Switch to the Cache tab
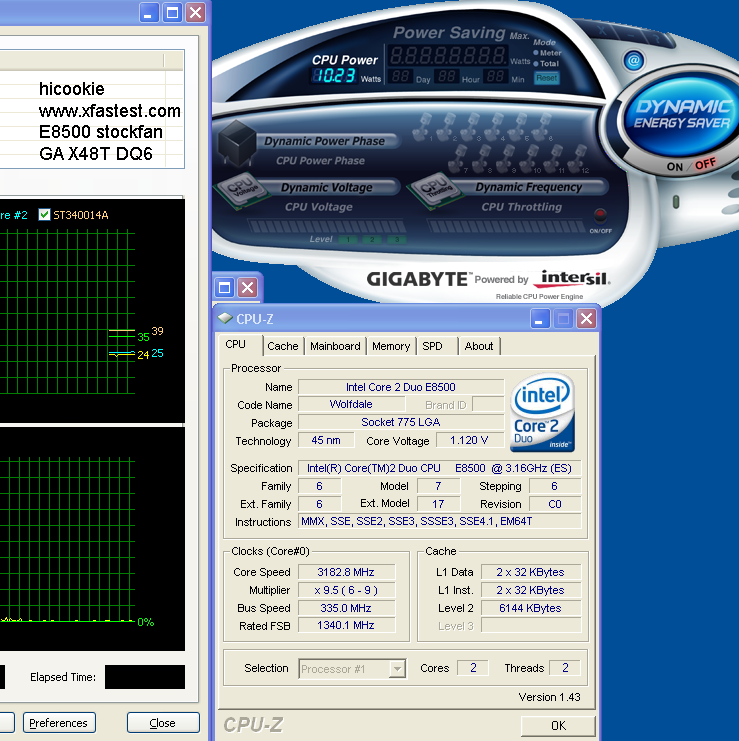This screenshot has height=741, width=739. click(x=282, y=346)
